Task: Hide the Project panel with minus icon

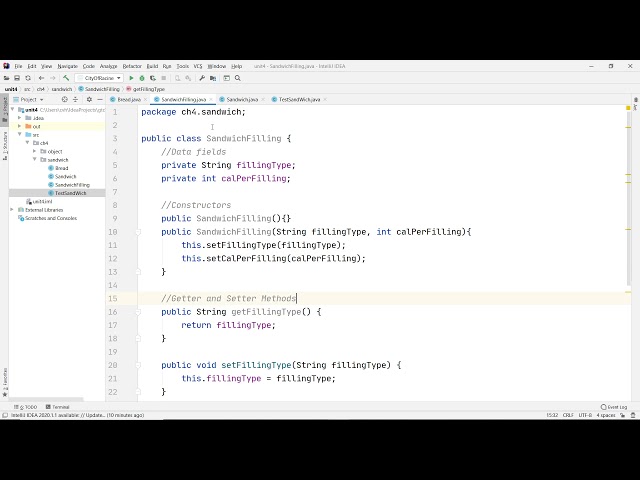Action: (100, 99)
